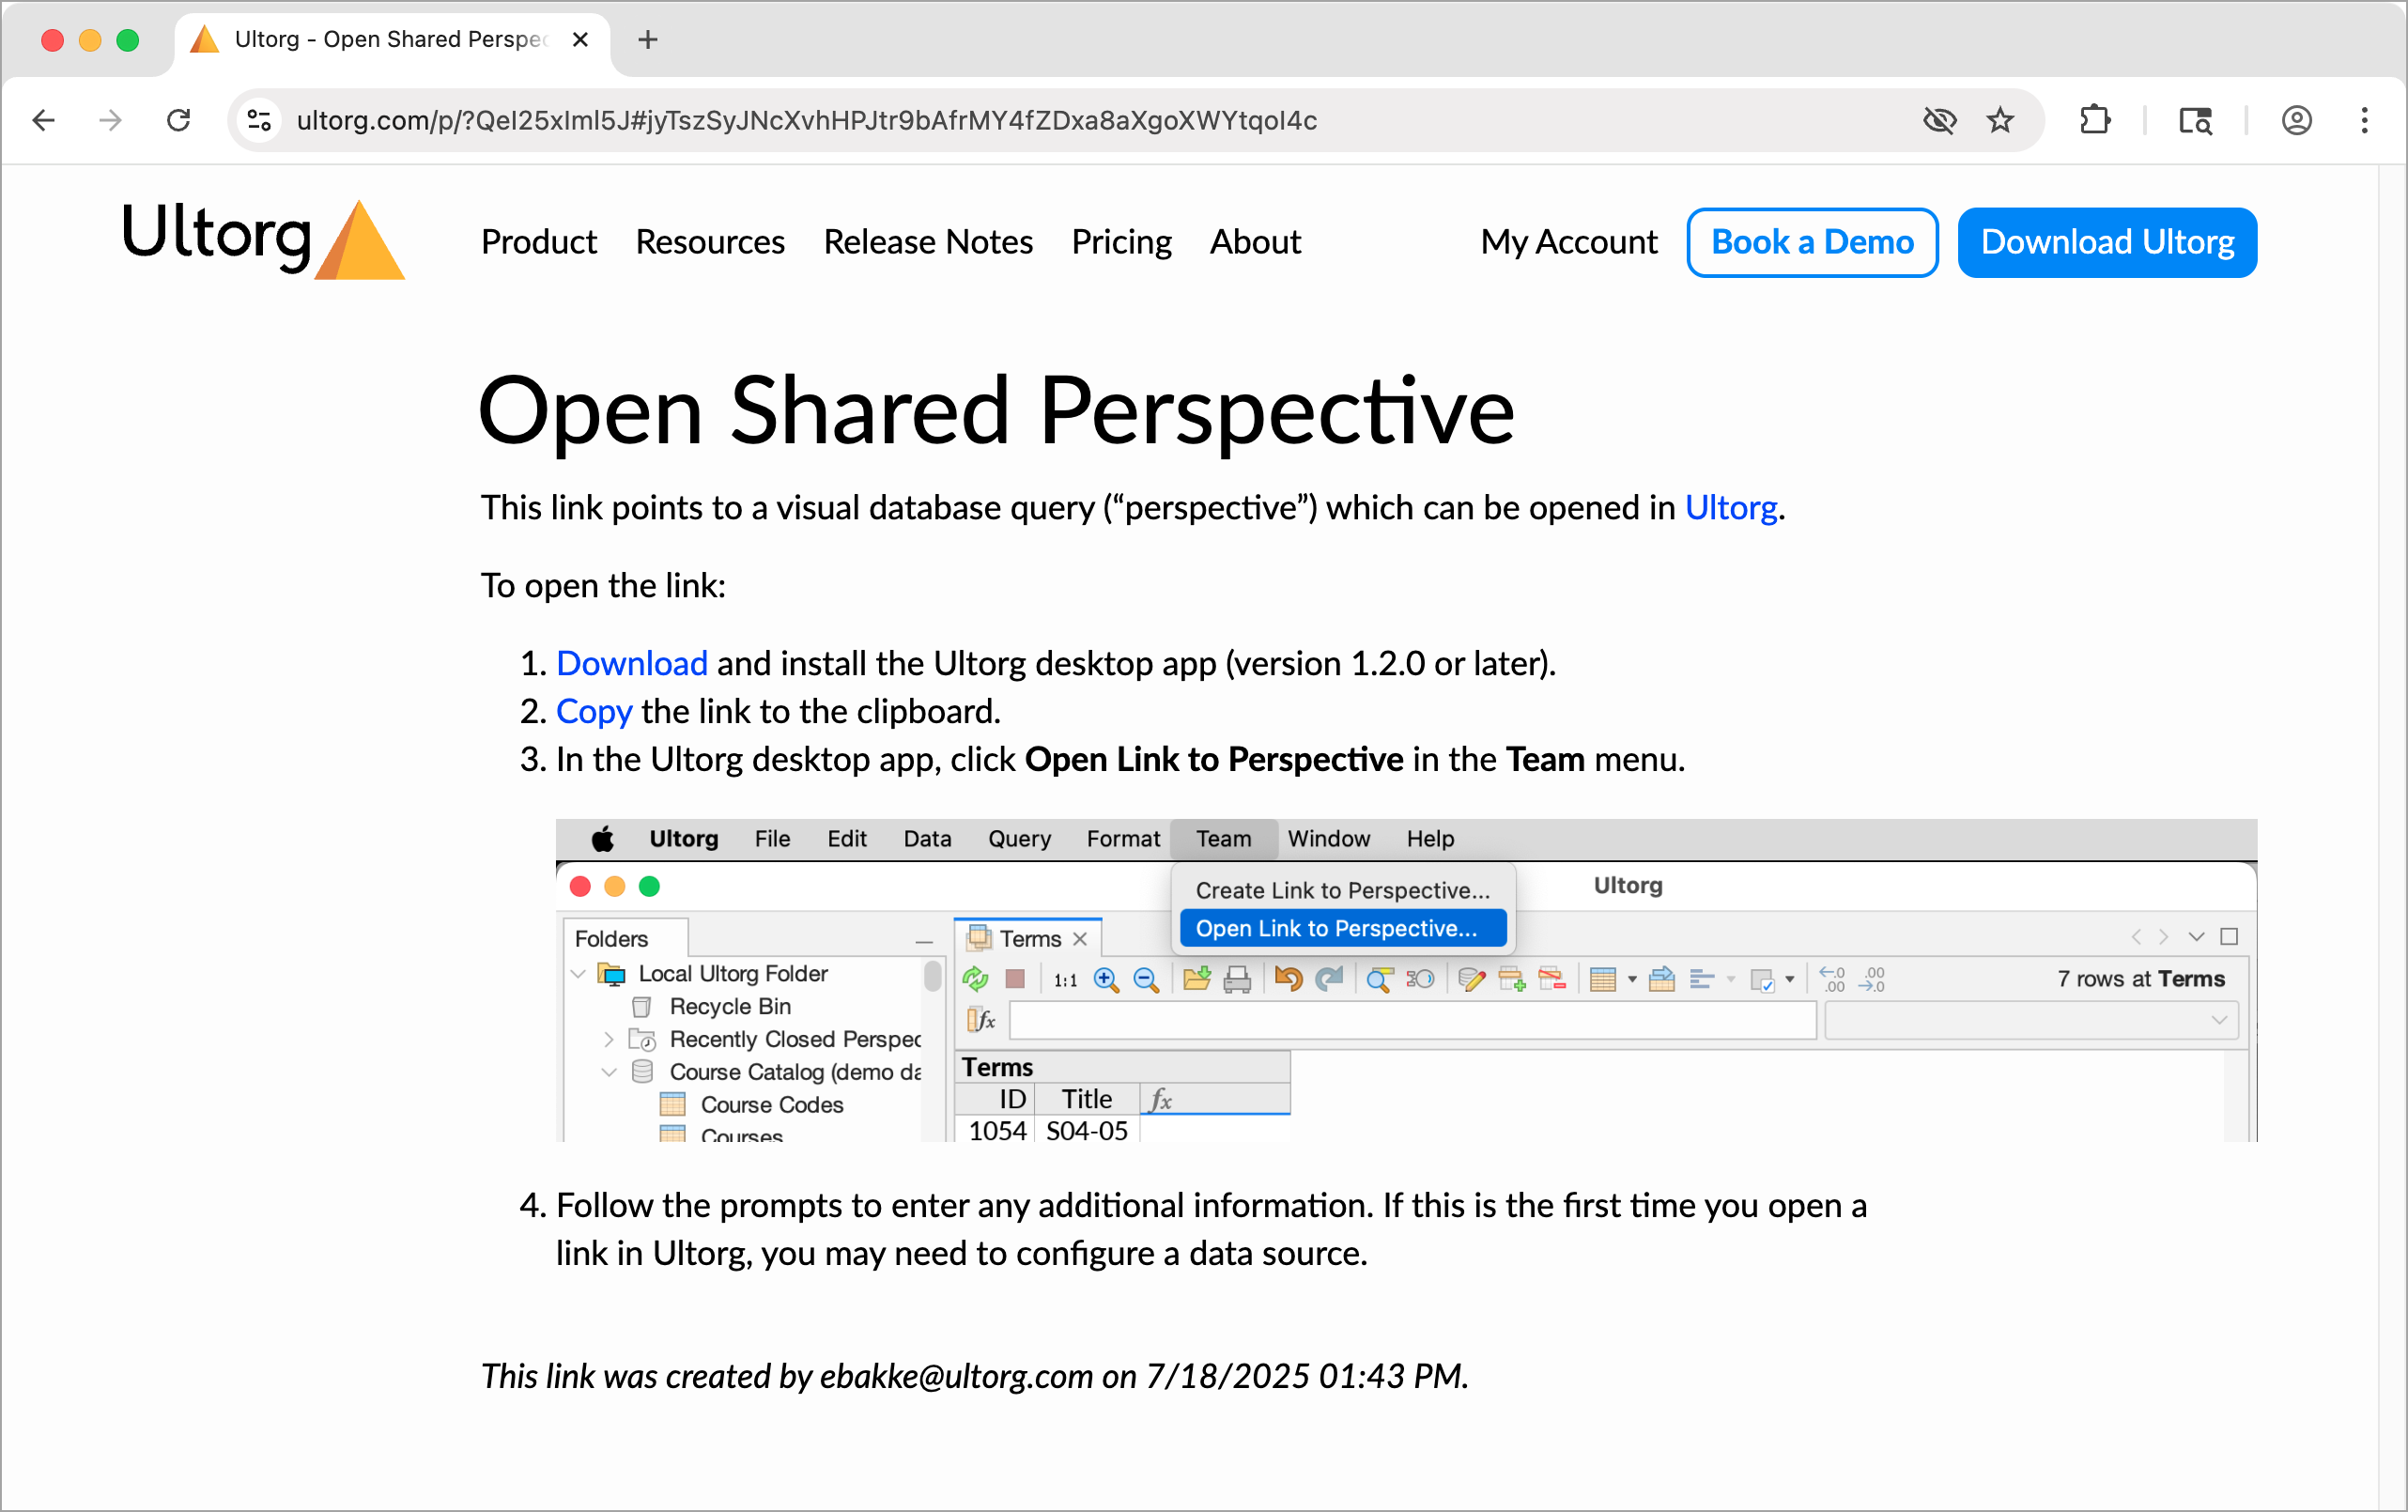Click the green Refresh icon in the screenshot toolbar
The image size is (2408, 1512).
pos(975,979)
